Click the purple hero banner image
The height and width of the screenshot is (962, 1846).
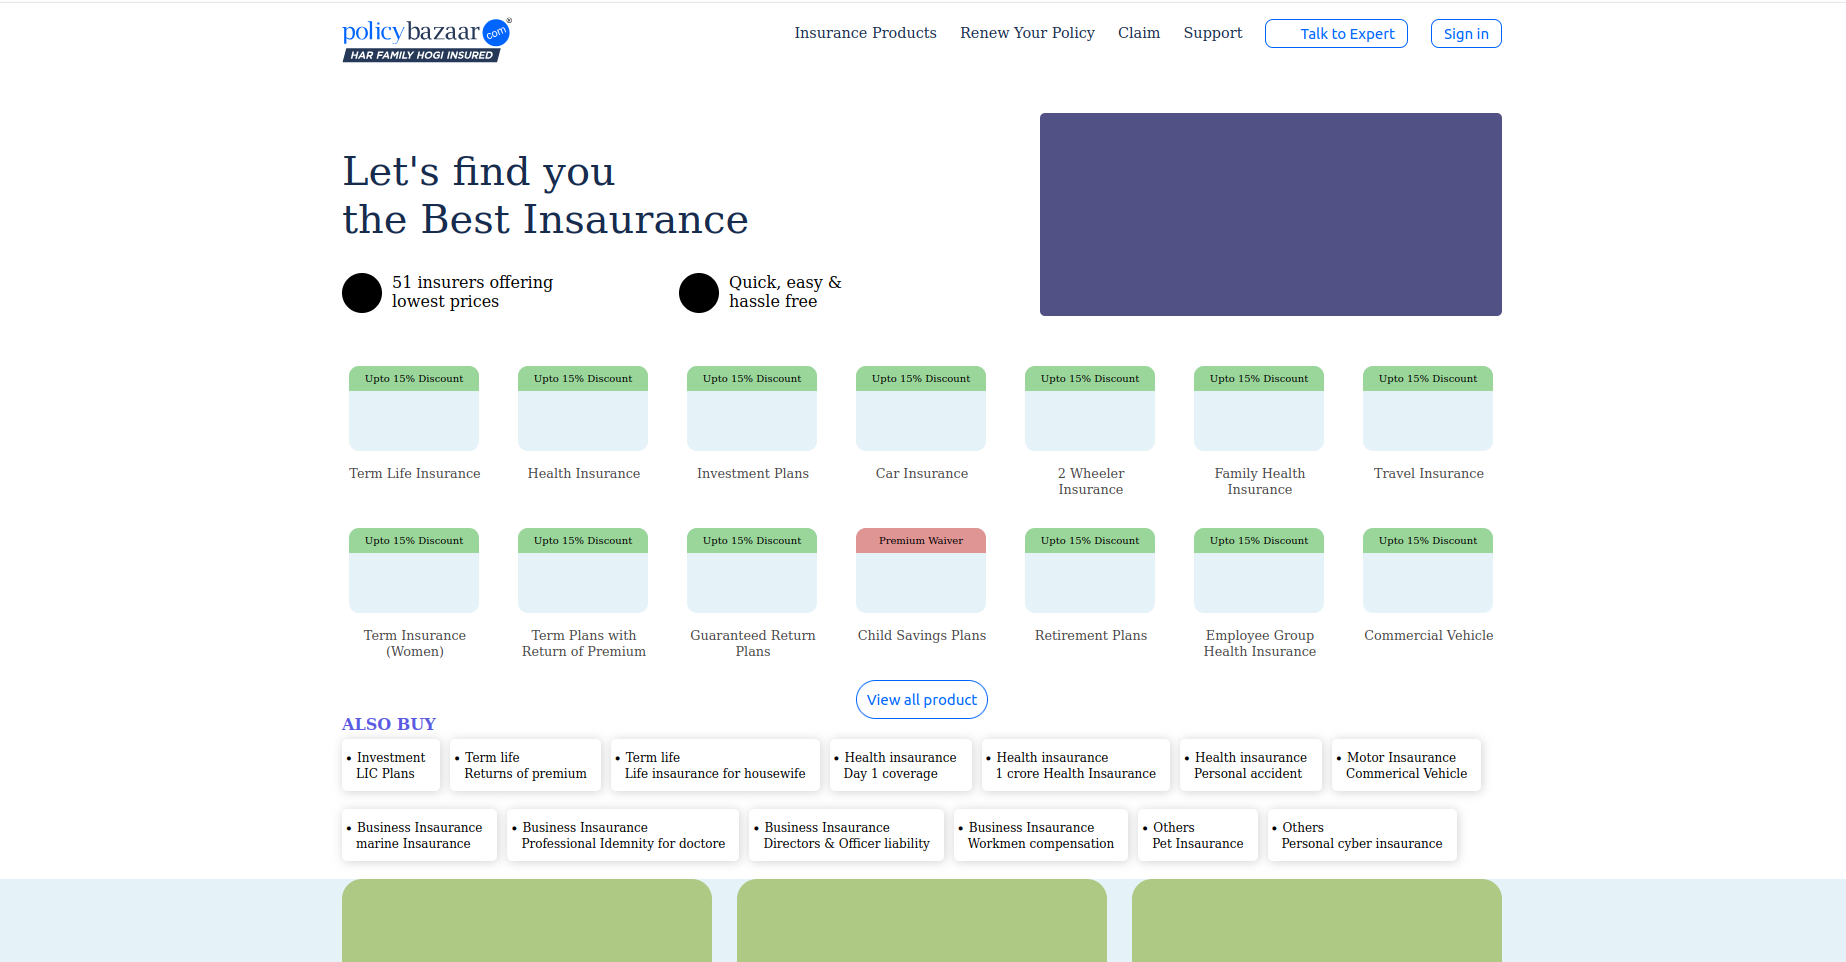point(1270,214)
